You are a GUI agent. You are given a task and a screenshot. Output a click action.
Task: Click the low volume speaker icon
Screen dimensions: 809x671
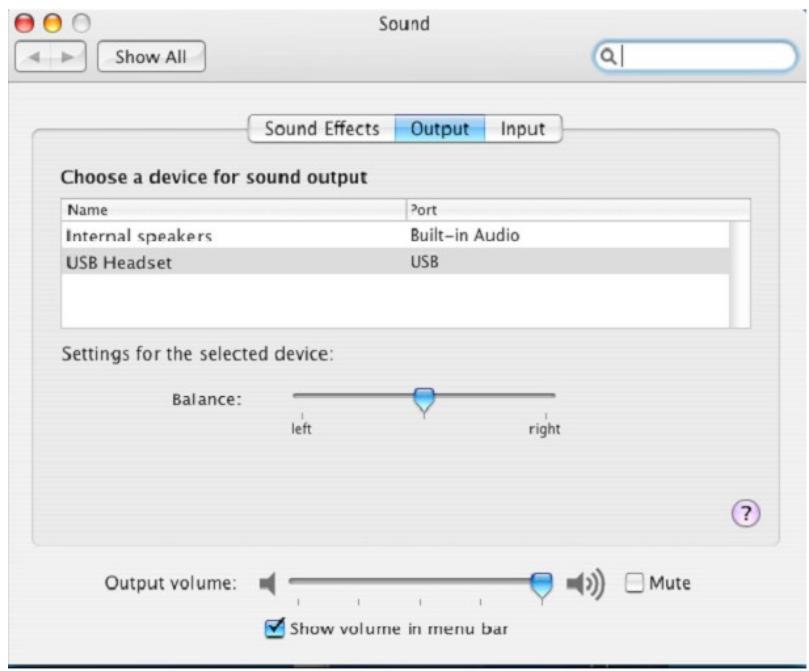(267, 583)
